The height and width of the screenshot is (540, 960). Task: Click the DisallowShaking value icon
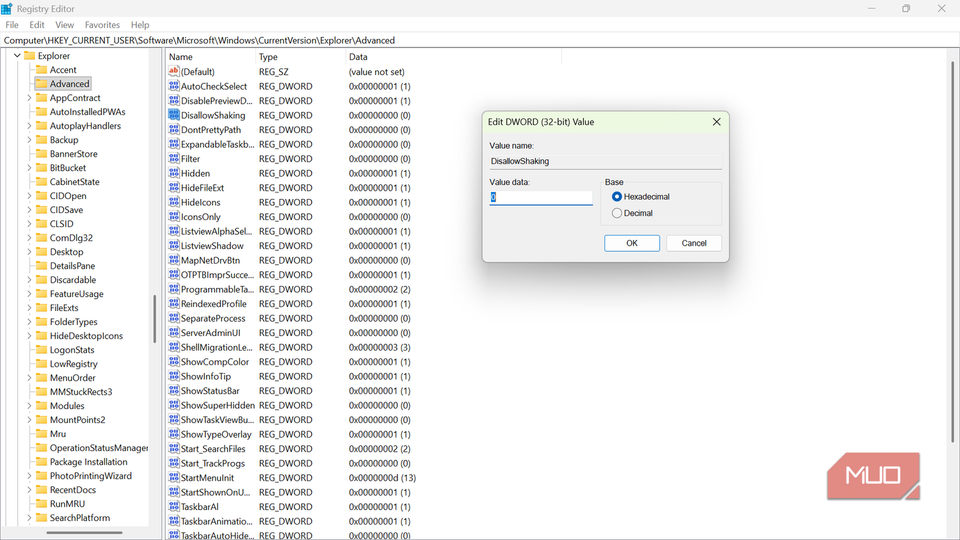(x=174, y=115)
